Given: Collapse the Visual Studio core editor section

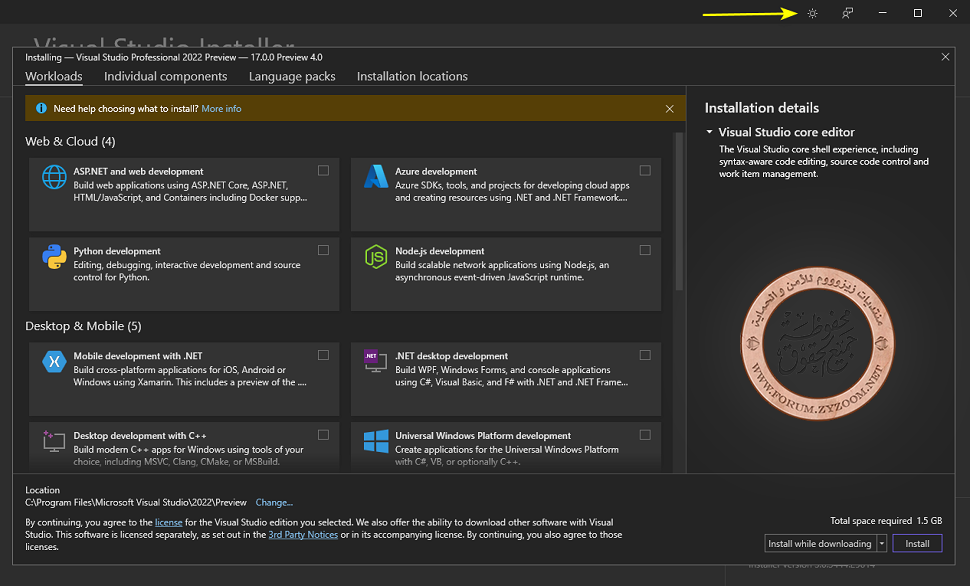Looking at the screenshot, I should tap(710, 132).
